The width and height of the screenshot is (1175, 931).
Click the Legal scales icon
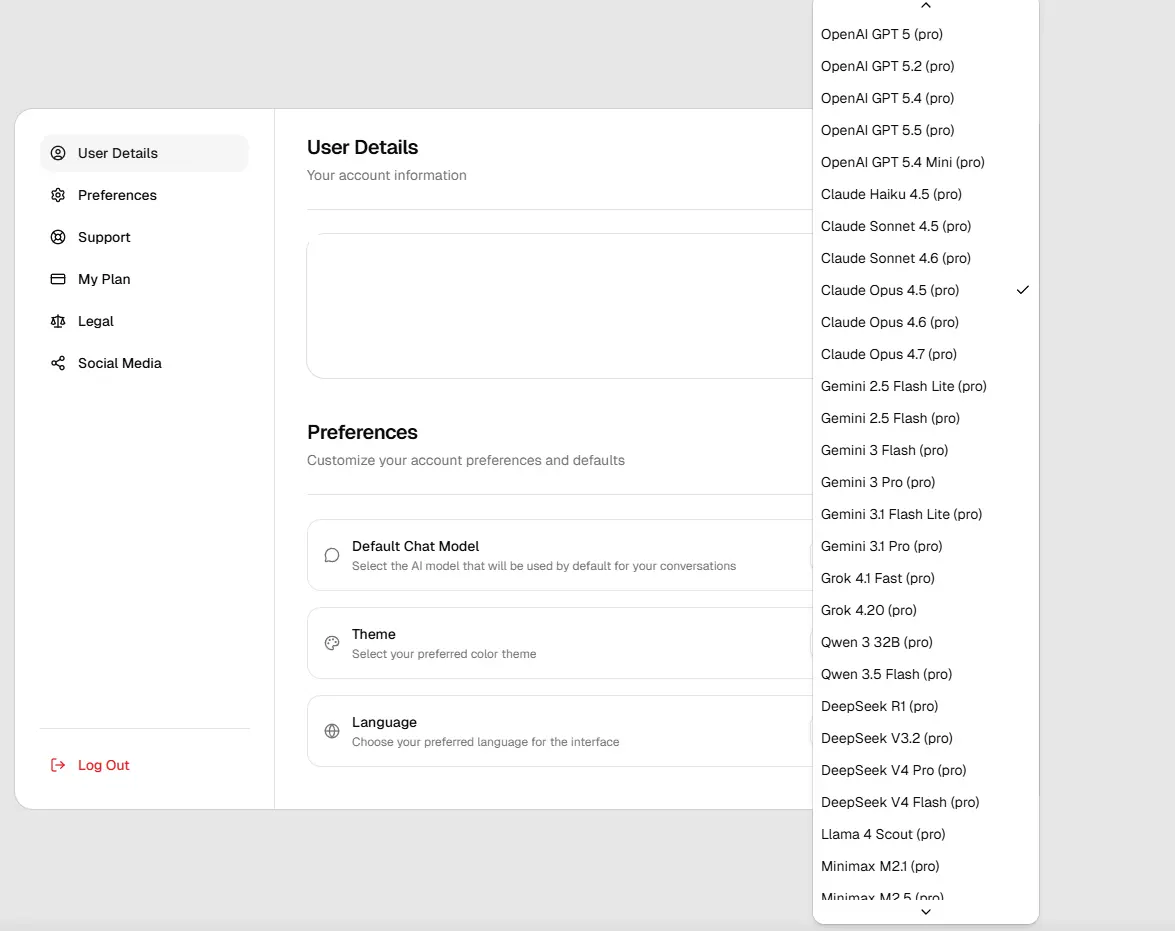58,321
